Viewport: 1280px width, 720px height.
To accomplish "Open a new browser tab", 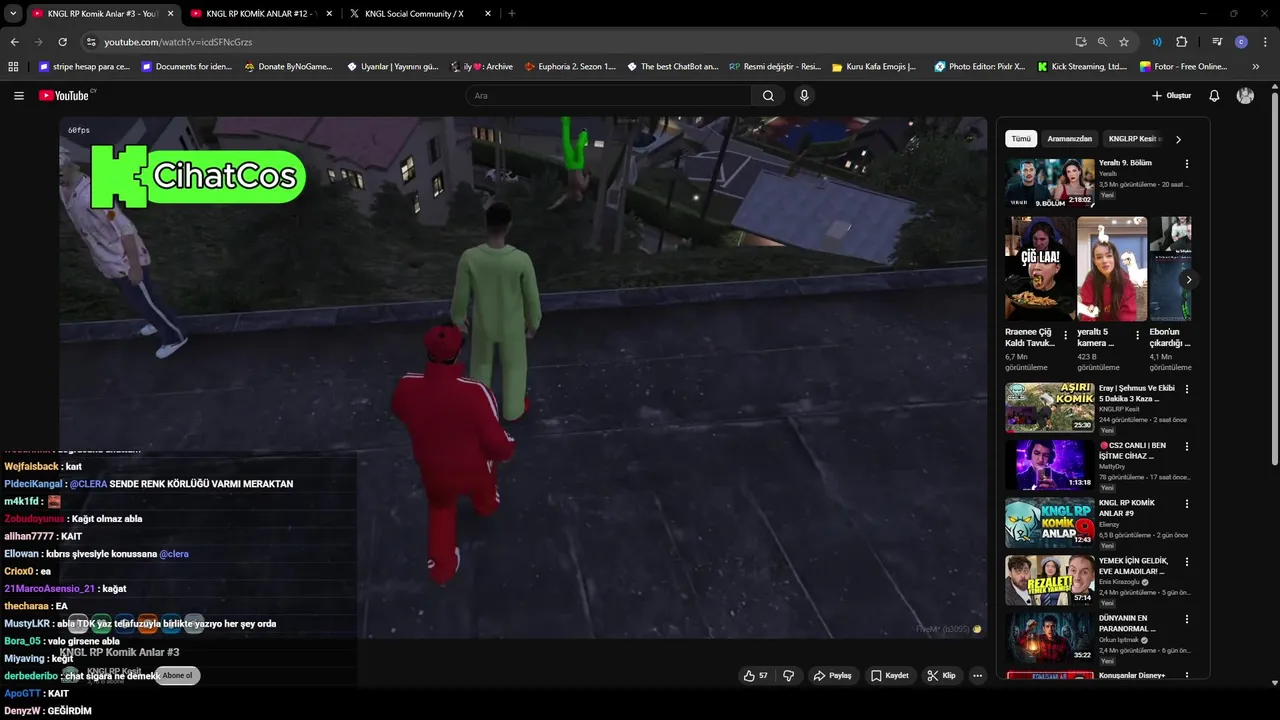I will 512,14.
